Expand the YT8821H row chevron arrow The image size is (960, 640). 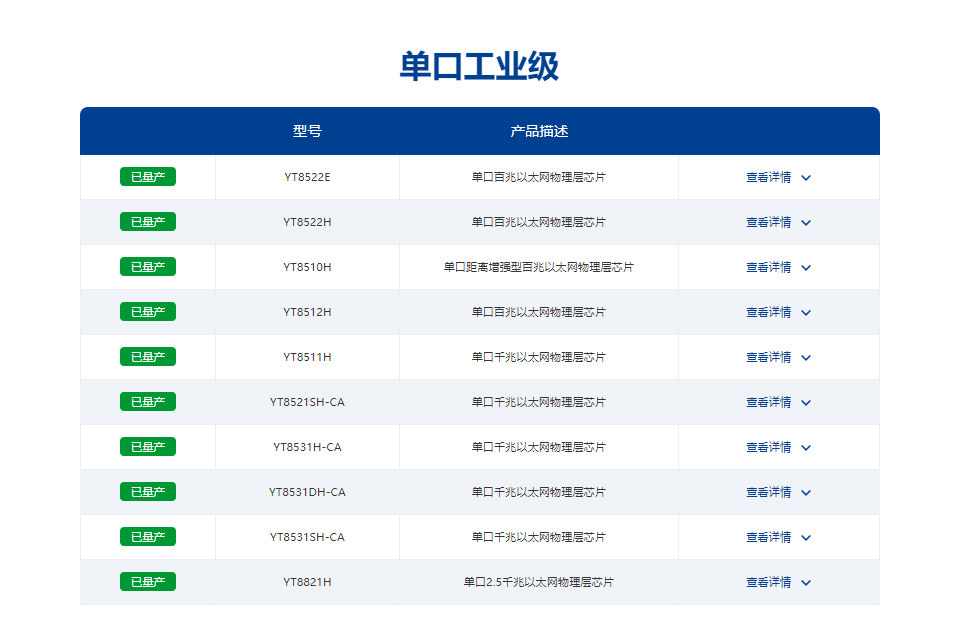pos(806,582)
